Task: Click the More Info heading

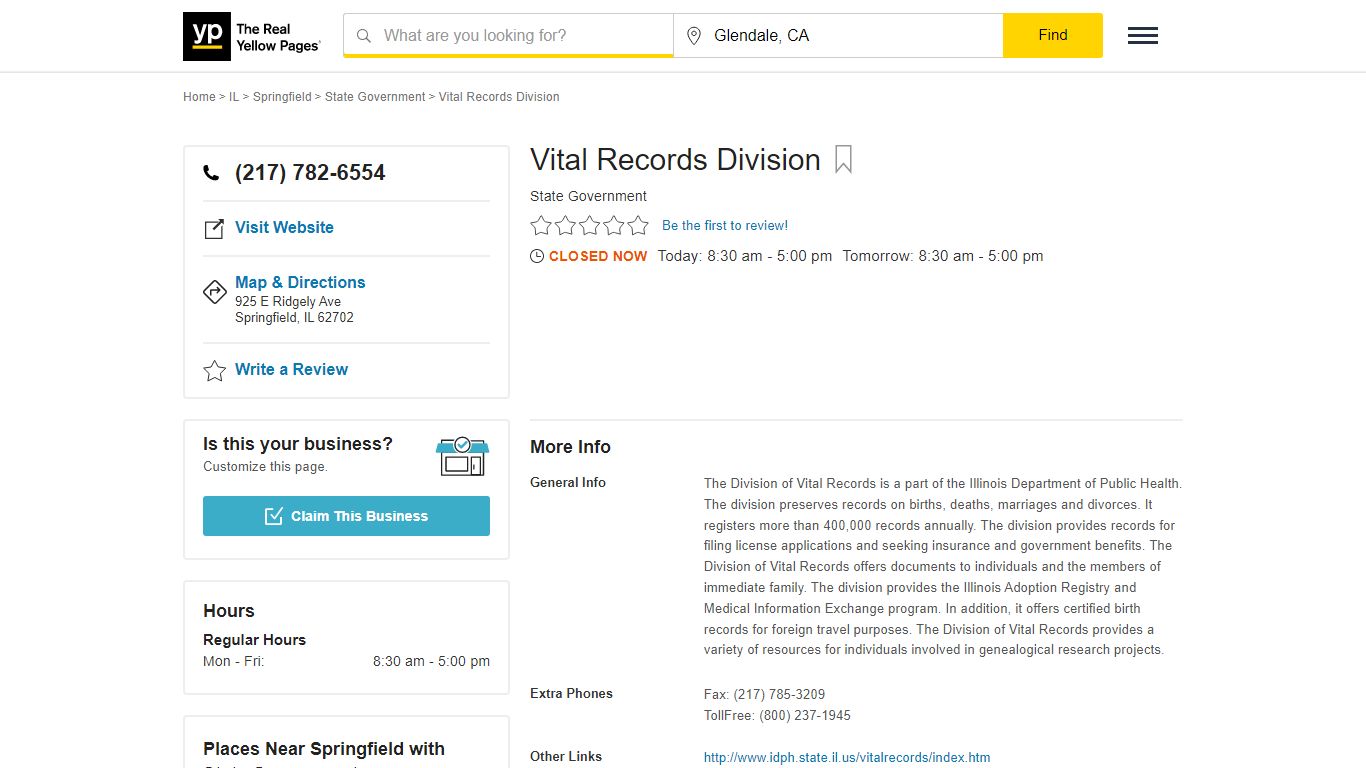Action: click(x=570, y=447)
